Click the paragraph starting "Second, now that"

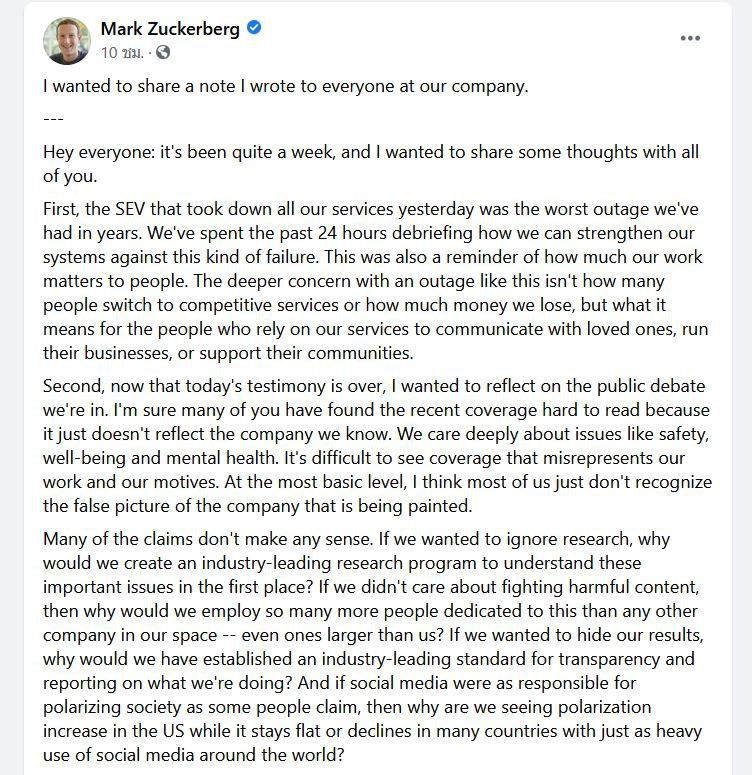click(377, 446)
